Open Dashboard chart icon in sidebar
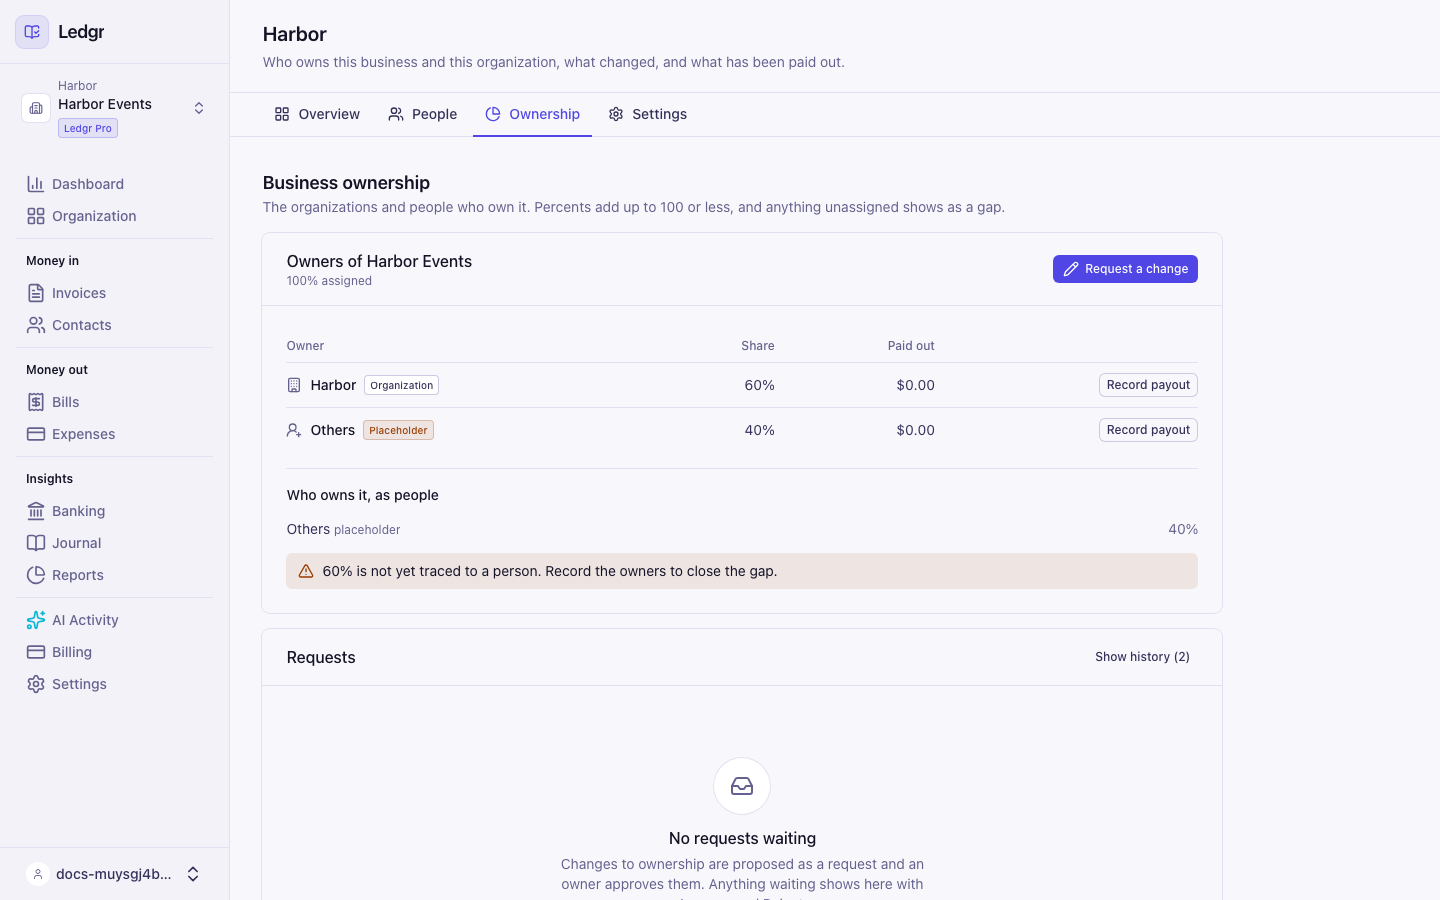1440x900 pixels. (x=36, y=184)
